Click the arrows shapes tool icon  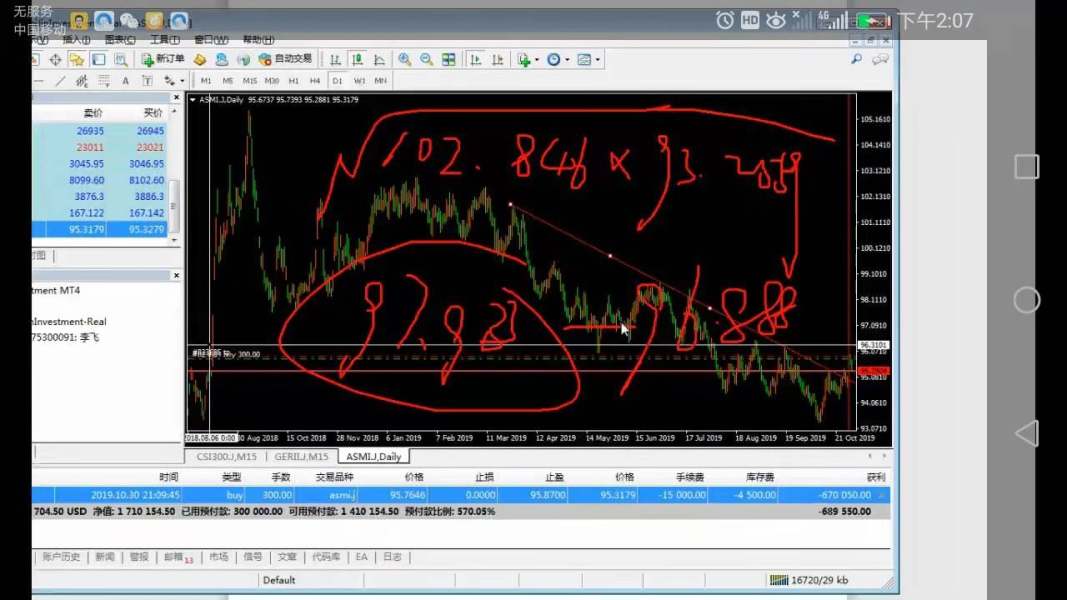[169, 81]
